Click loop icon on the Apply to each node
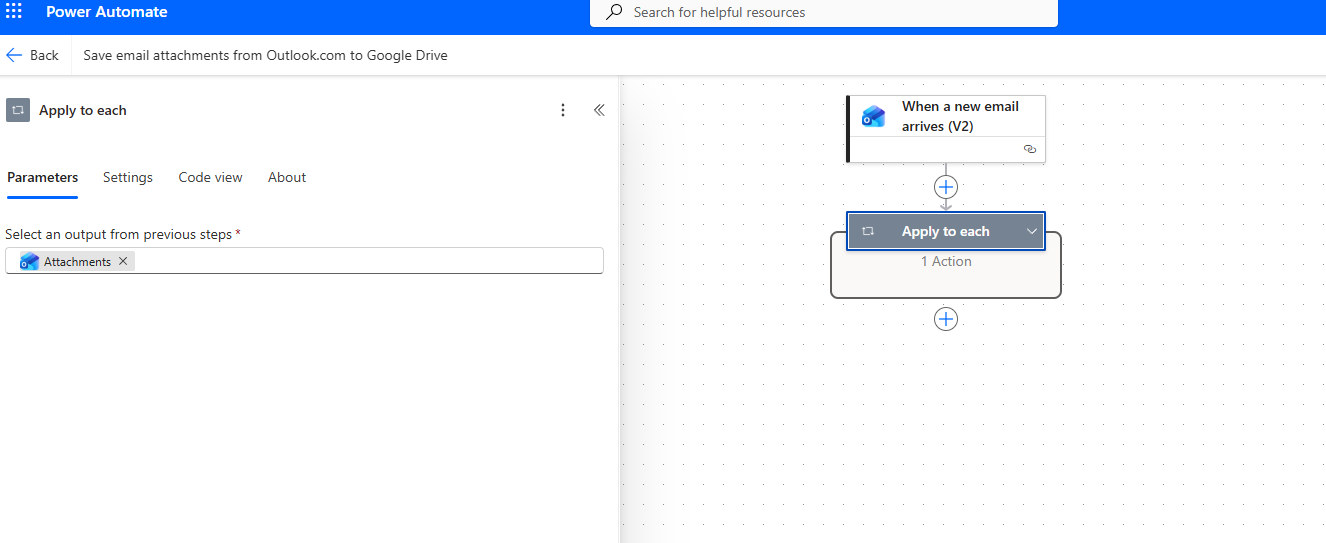Image resolution: width=1326 pixels, height=543 pixels. 868,231
